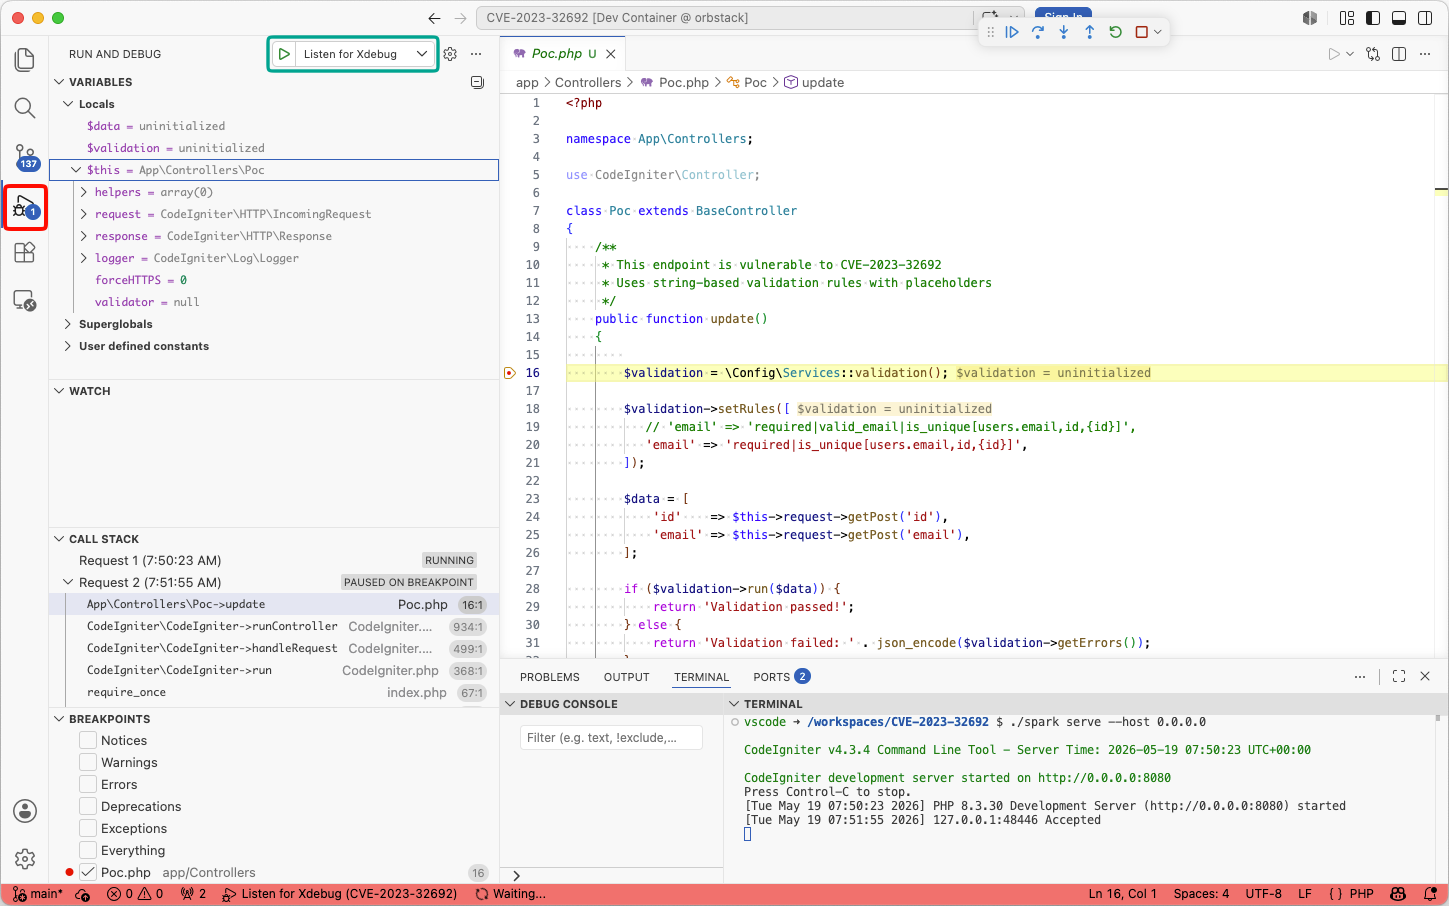This screenshot has width=1449, height=906.
Task: Click Step Over in the debug toolbar
Action: click(x=1038, y=32)
